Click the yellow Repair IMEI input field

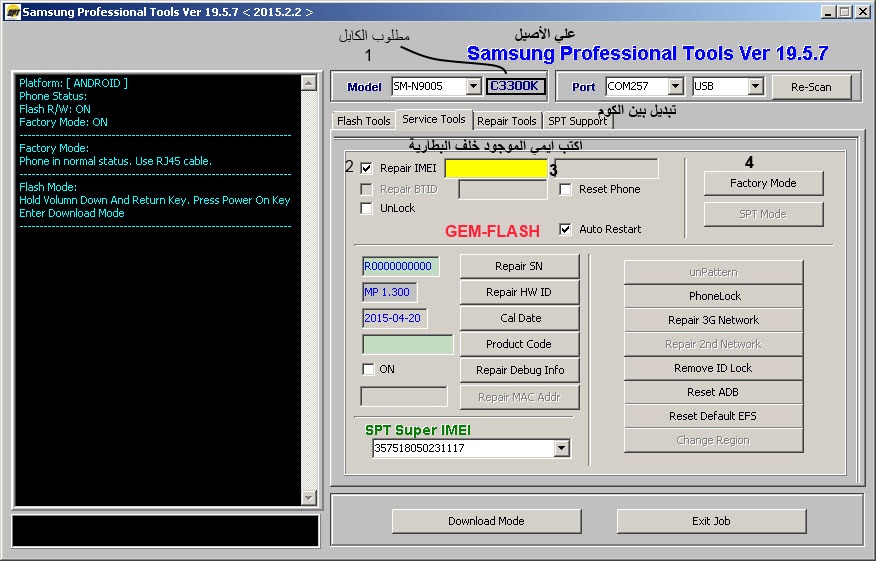(x=496, y=168)
